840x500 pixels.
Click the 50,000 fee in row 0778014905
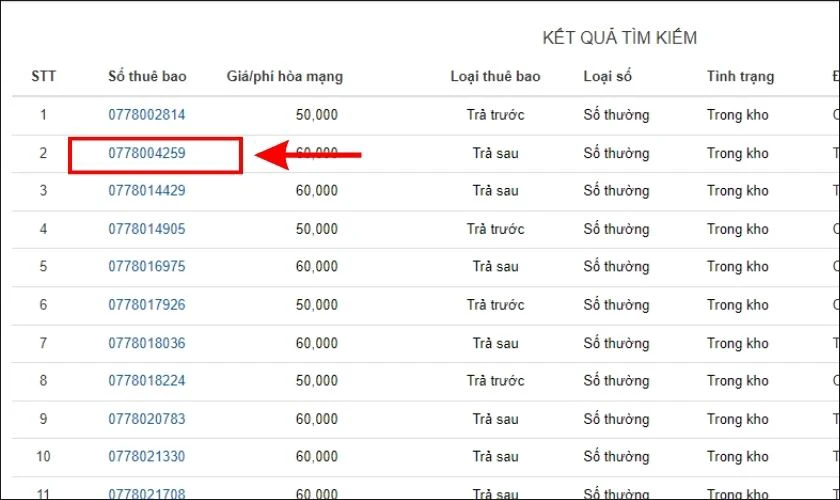pyautogui.click(x=317, y=229)
